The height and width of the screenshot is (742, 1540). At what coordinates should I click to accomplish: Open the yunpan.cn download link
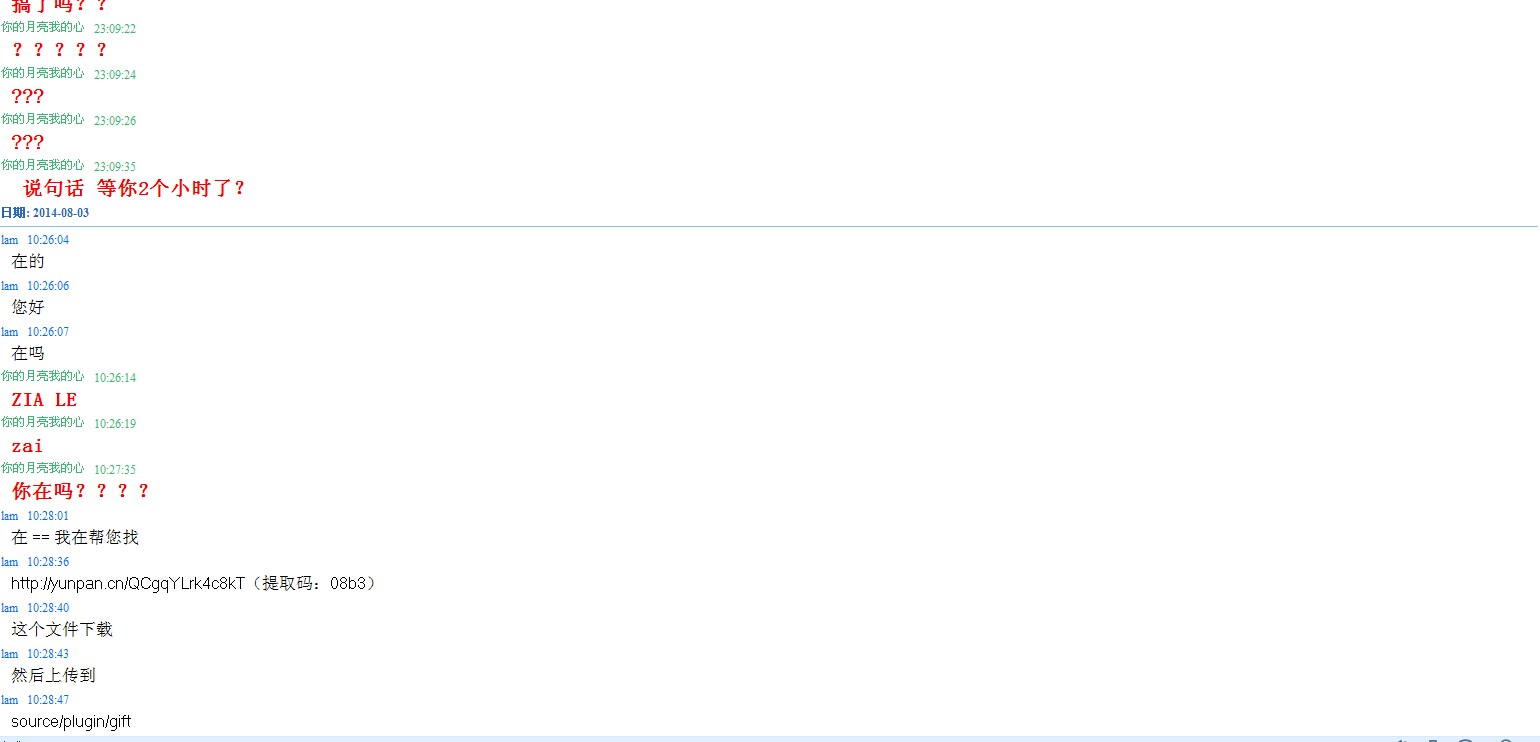pos(127,583)
